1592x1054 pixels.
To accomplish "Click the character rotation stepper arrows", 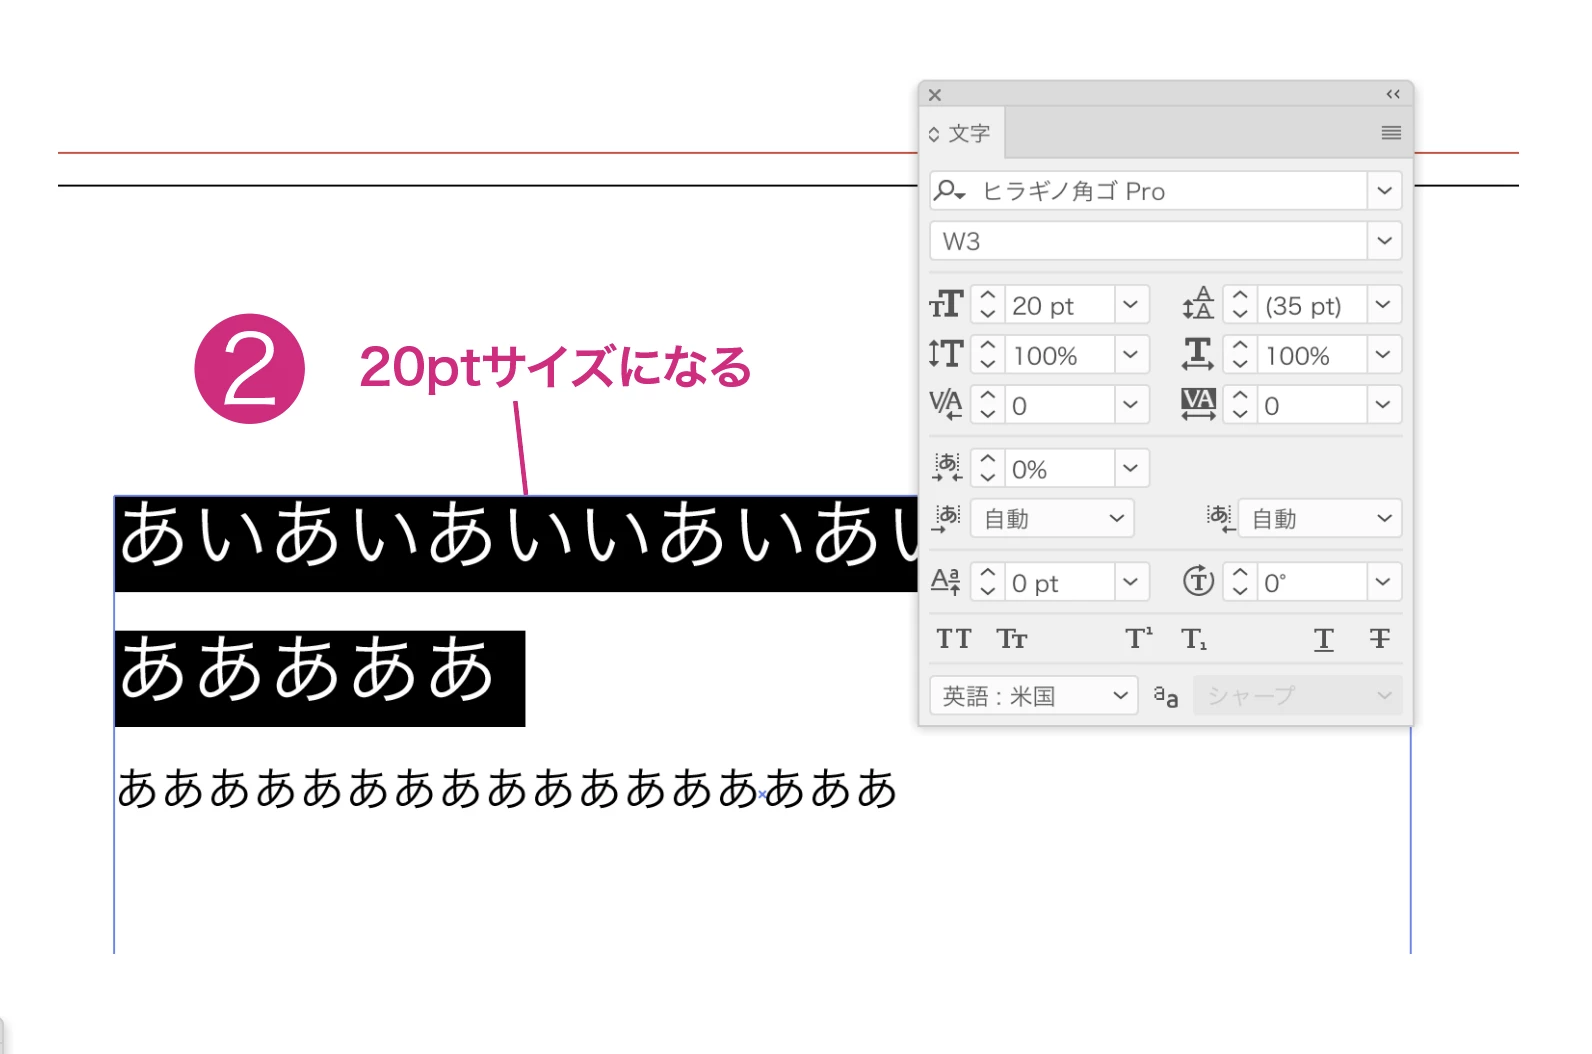I will (x=1239, y=582).
